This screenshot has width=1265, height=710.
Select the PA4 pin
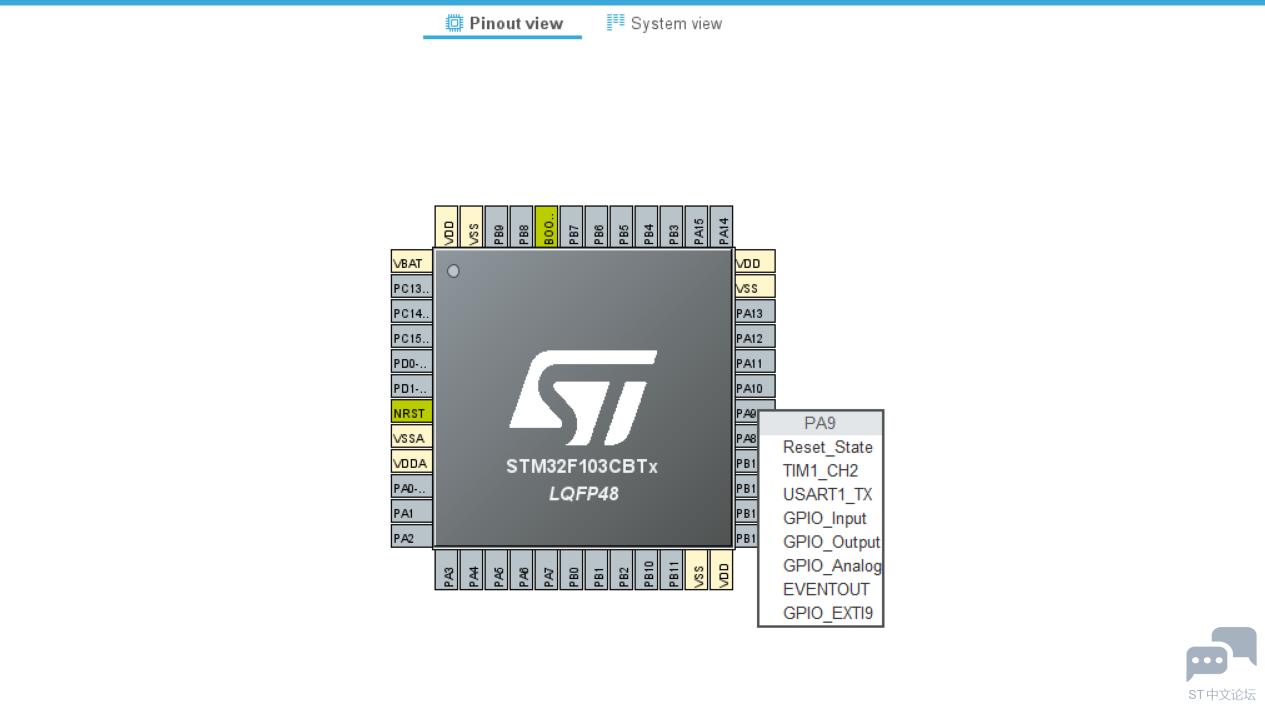[472, 570]
